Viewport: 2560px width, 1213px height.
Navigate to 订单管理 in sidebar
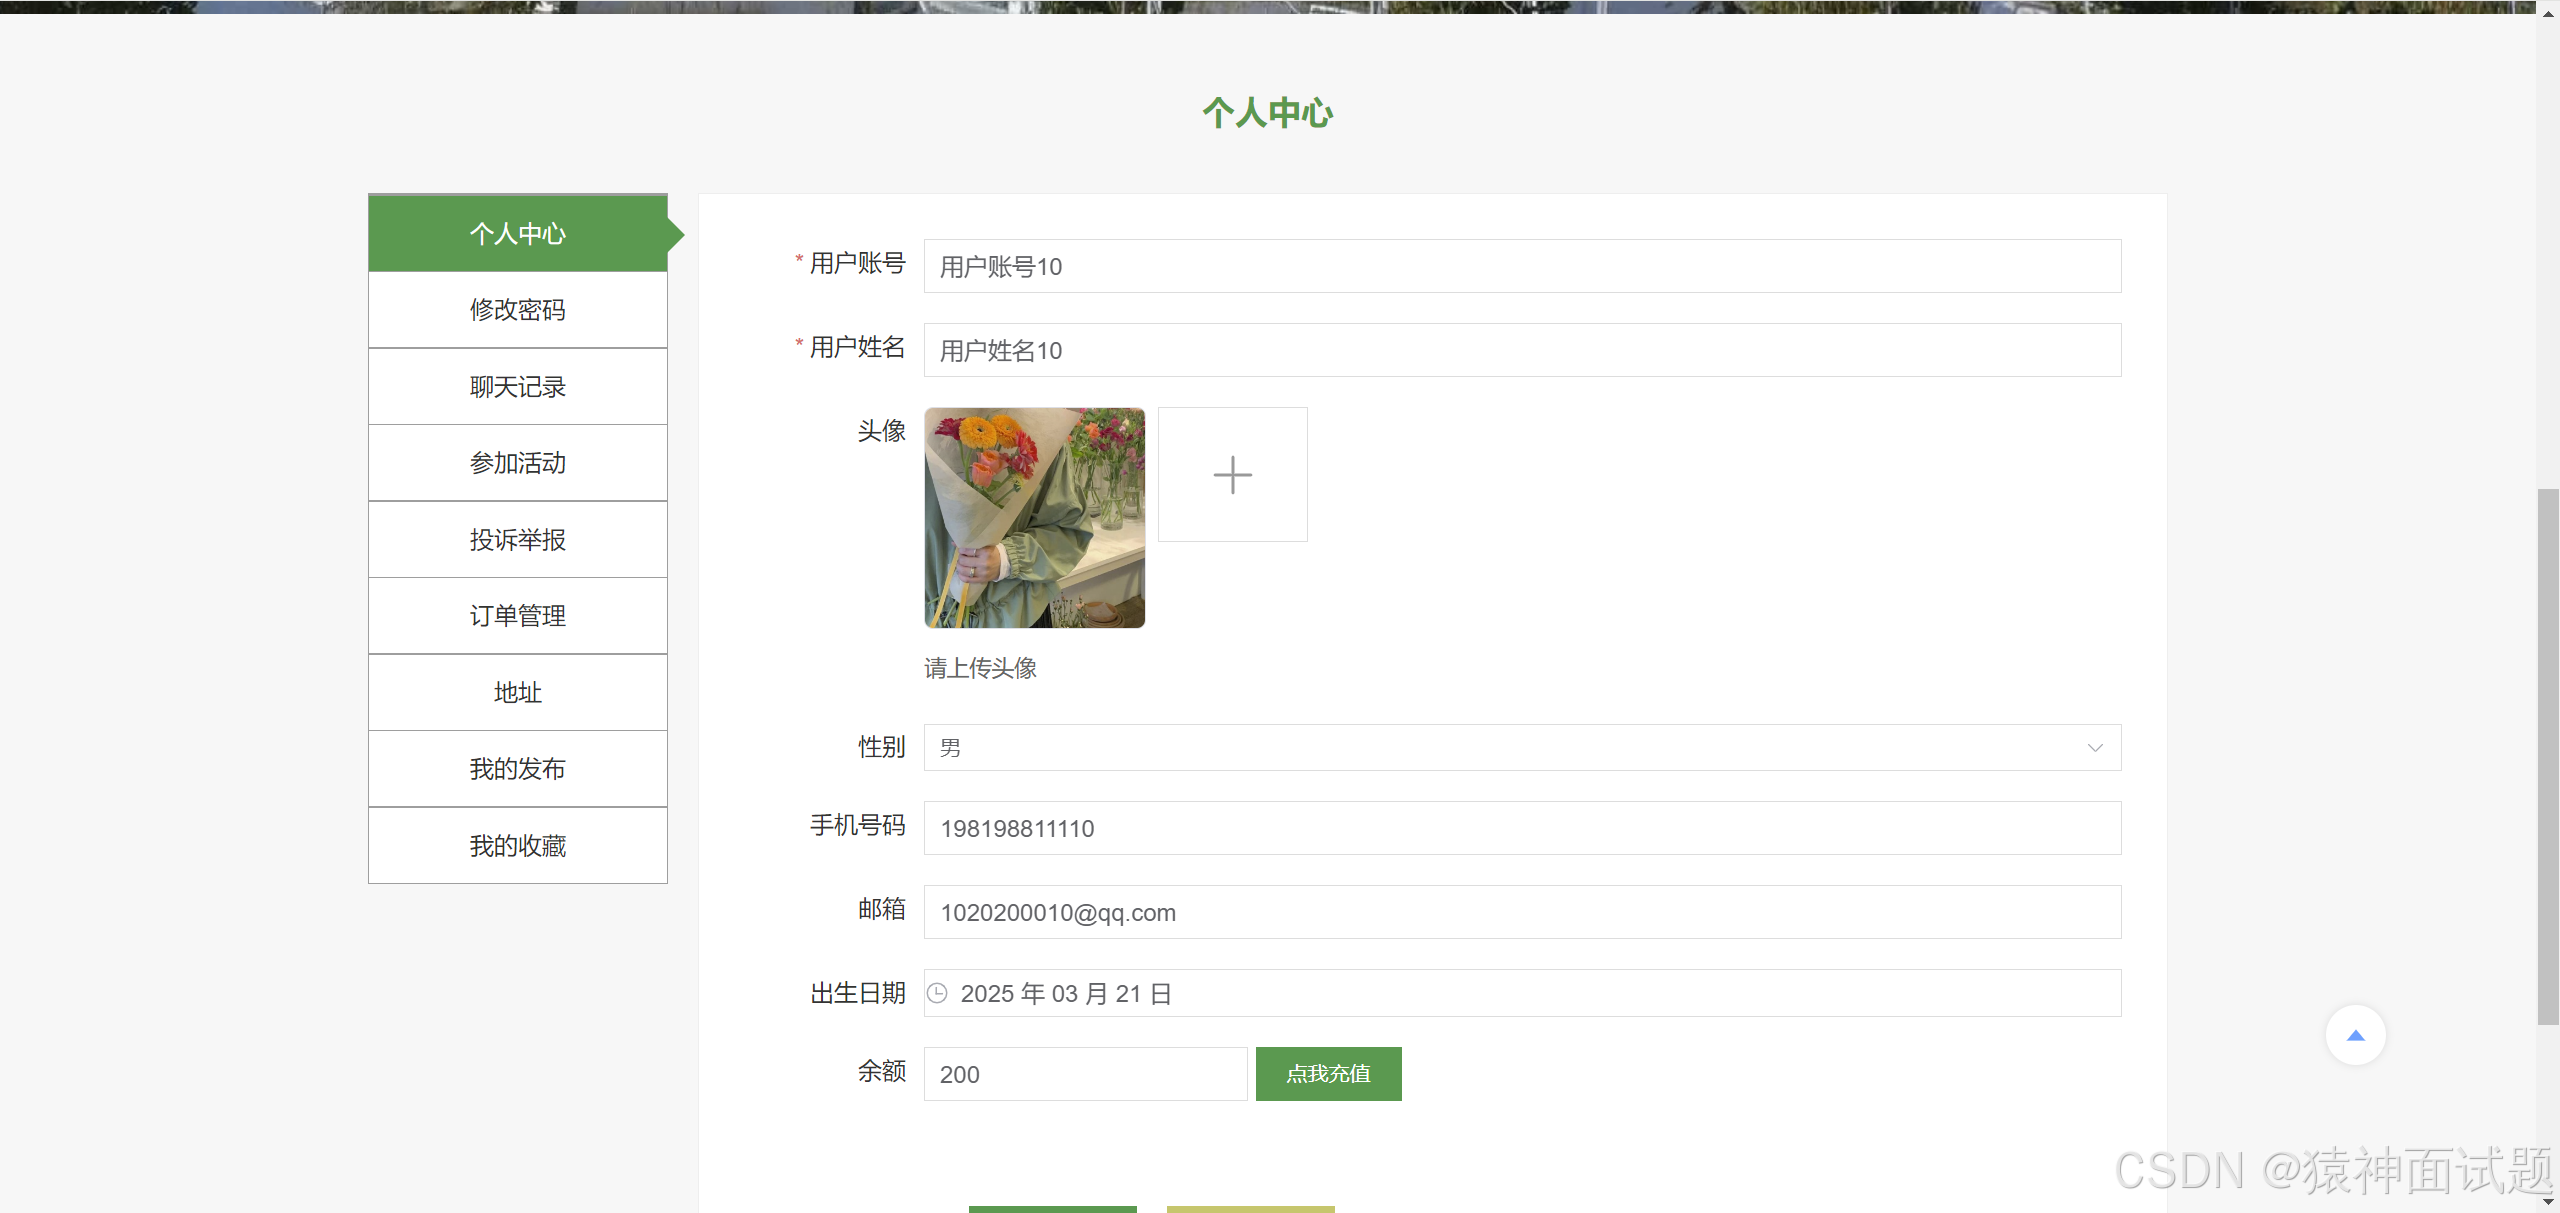pos(517,616)
